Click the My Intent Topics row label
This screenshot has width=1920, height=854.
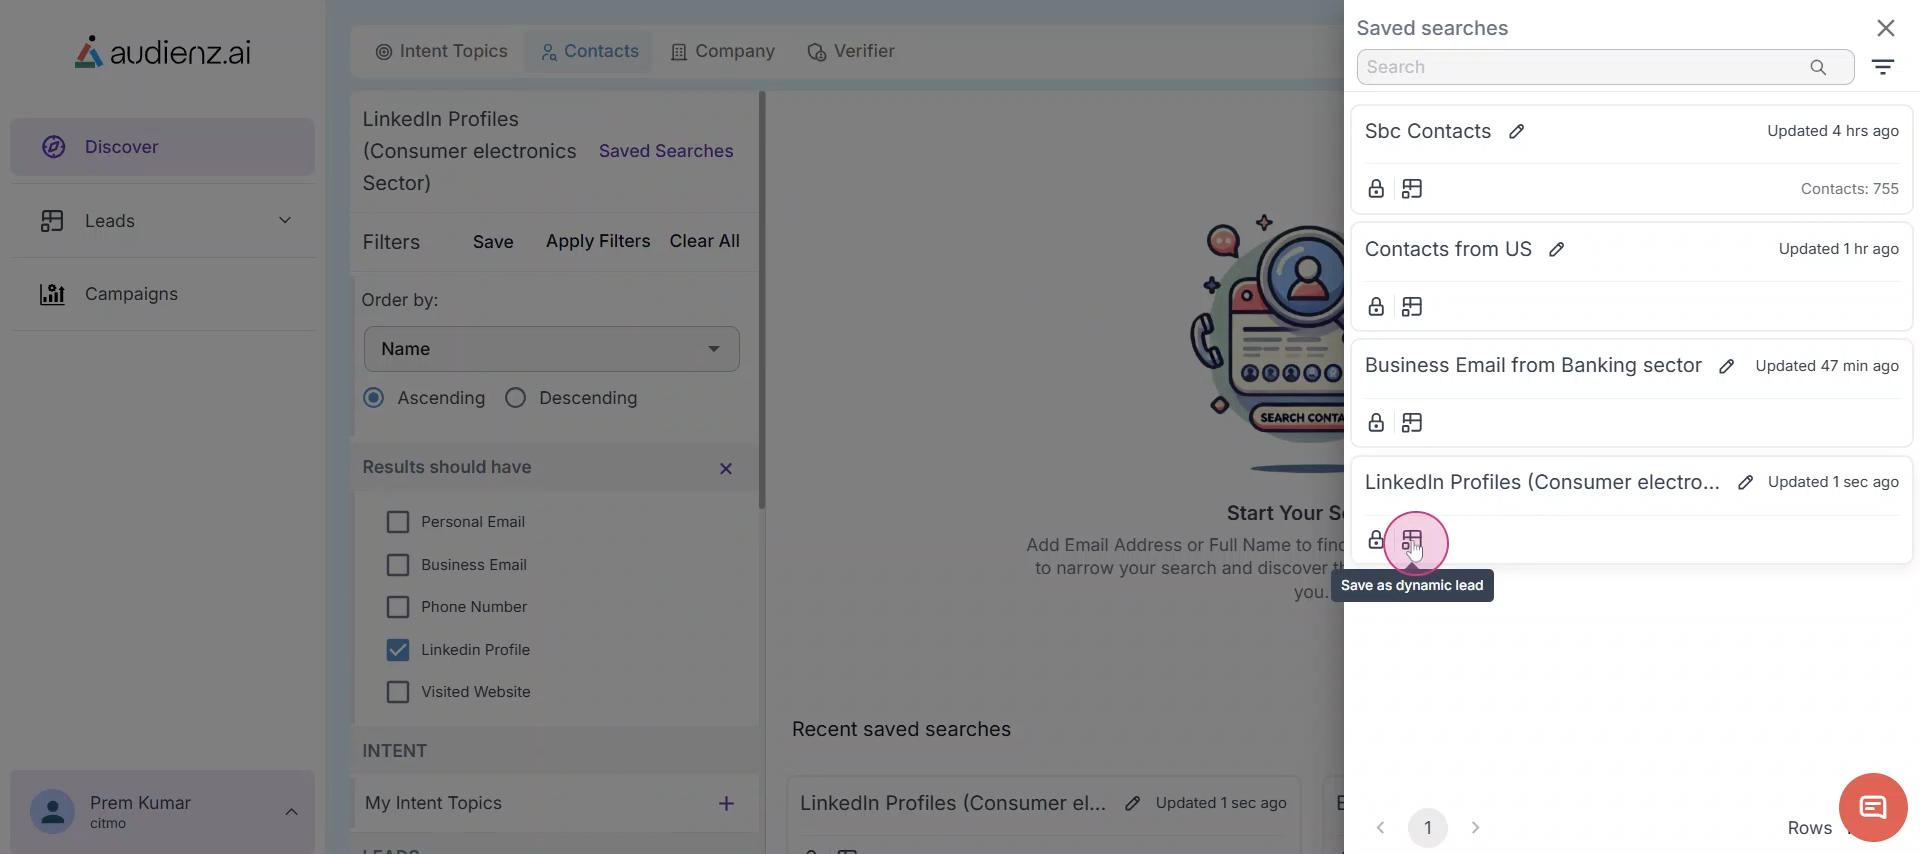(x=433, y=803)
